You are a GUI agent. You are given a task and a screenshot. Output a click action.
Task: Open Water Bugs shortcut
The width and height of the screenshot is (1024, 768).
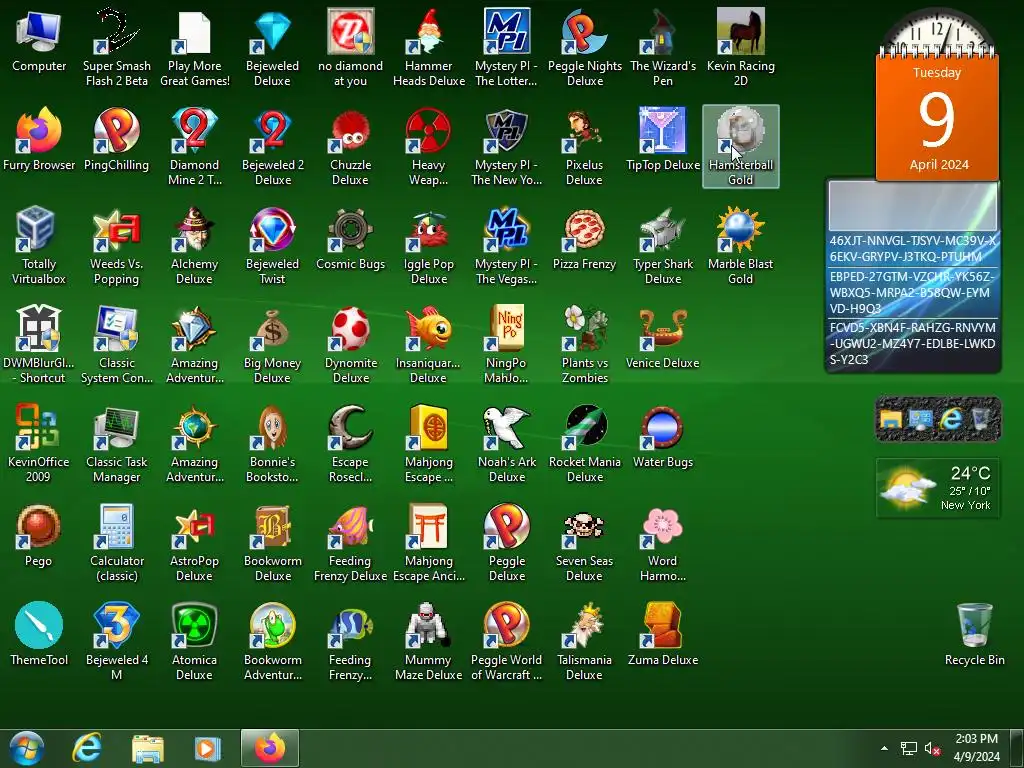(x=663, y=436)
